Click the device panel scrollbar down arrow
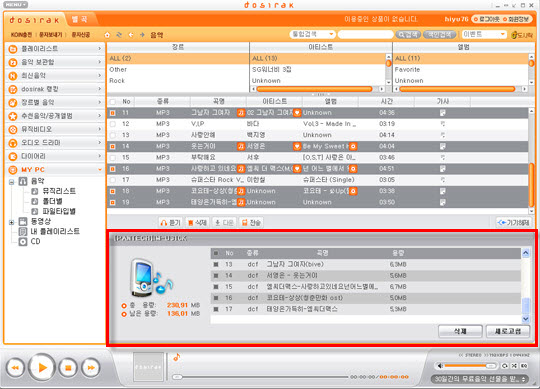Image resolution: width=540 pixels, height=389 pixels. coord(526,319)
